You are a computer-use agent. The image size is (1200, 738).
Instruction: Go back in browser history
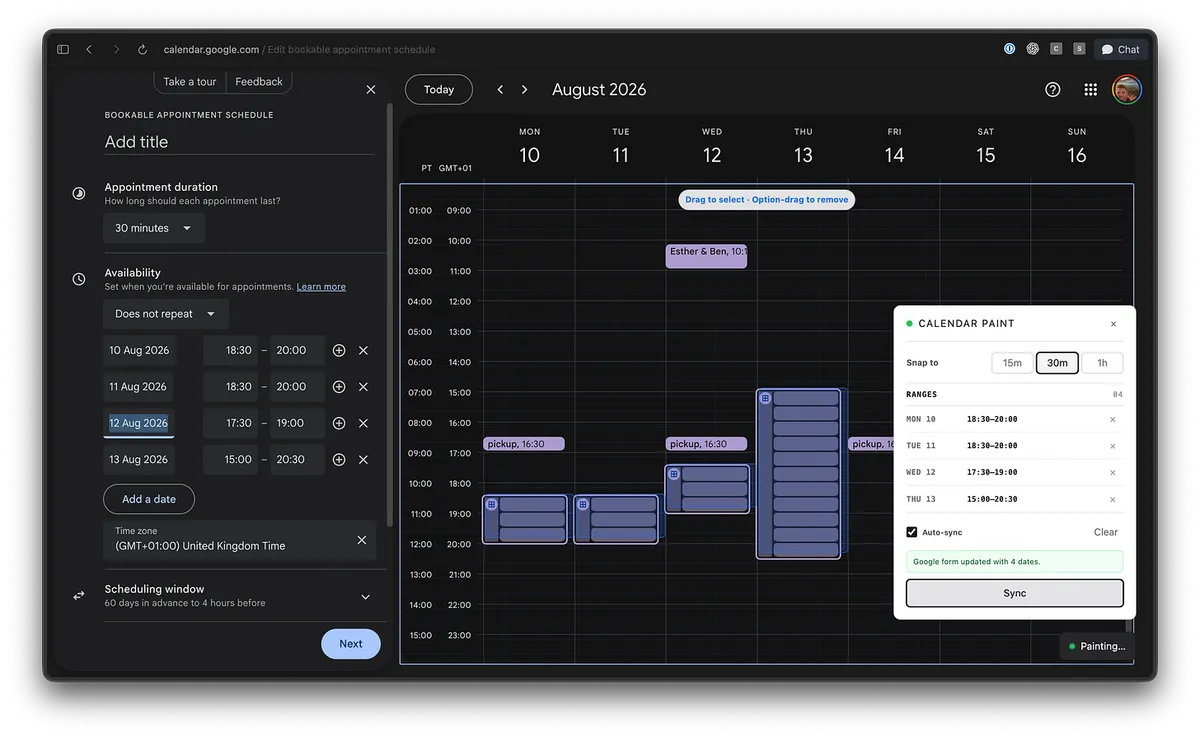(89, 49)
